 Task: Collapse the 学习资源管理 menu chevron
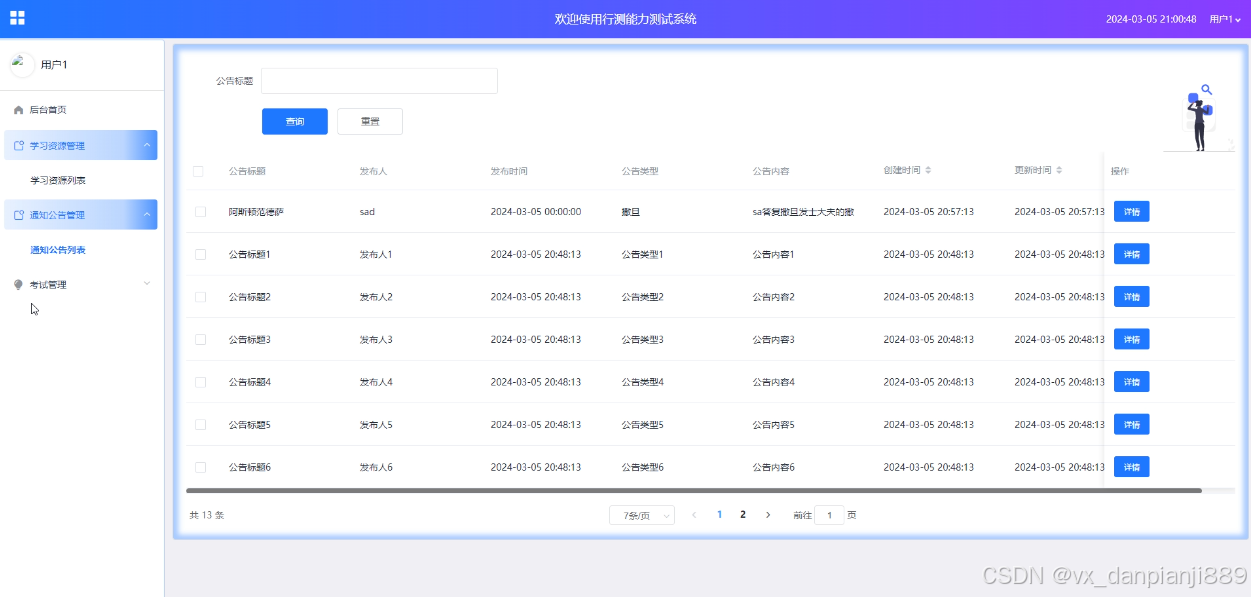point(147,146)
